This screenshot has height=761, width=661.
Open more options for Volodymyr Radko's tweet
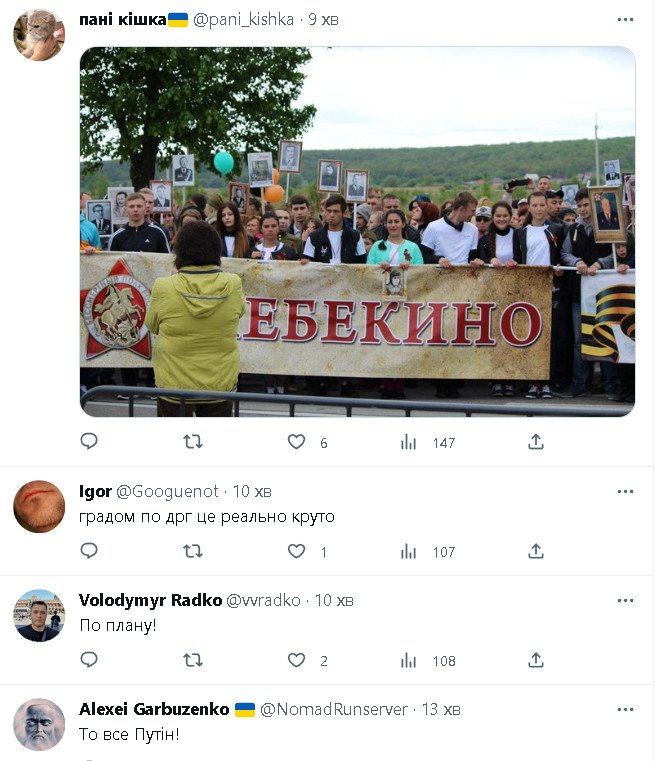625,600
